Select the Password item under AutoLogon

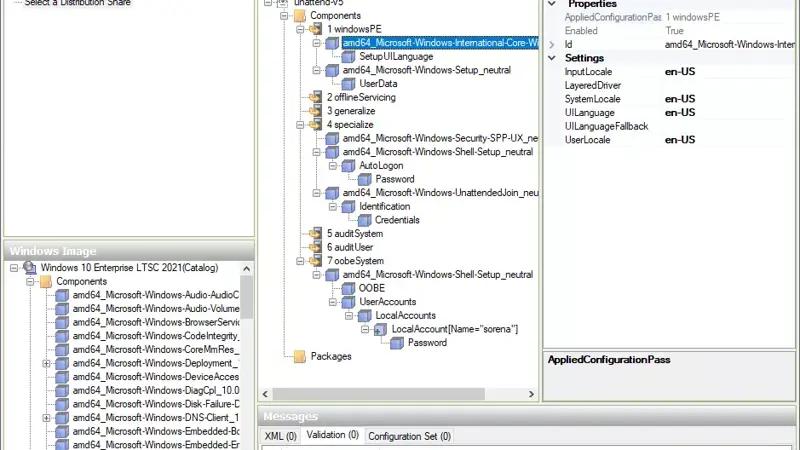[x=394, y=179]
